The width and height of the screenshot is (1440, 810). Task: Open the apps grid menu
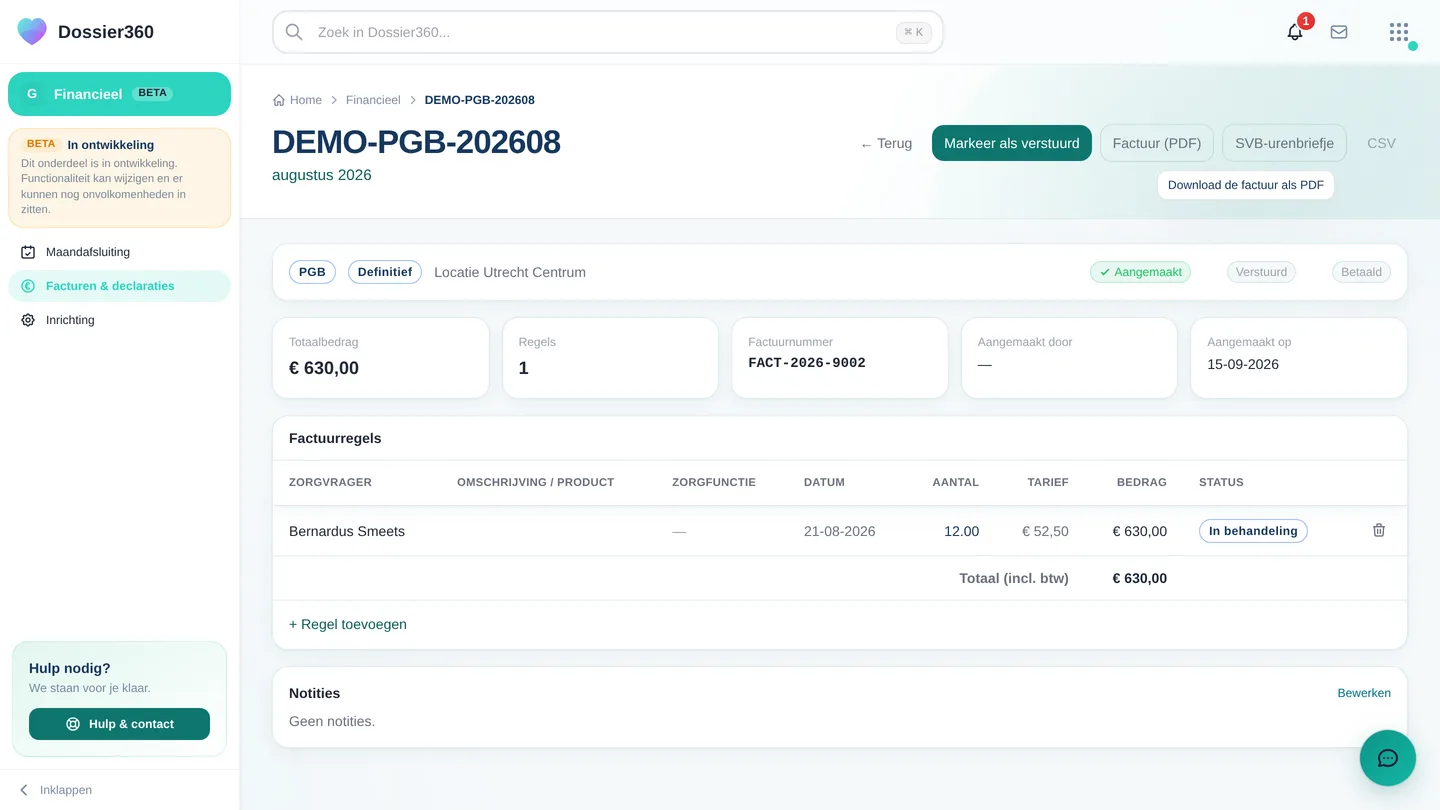click(x=1399, y=32)
